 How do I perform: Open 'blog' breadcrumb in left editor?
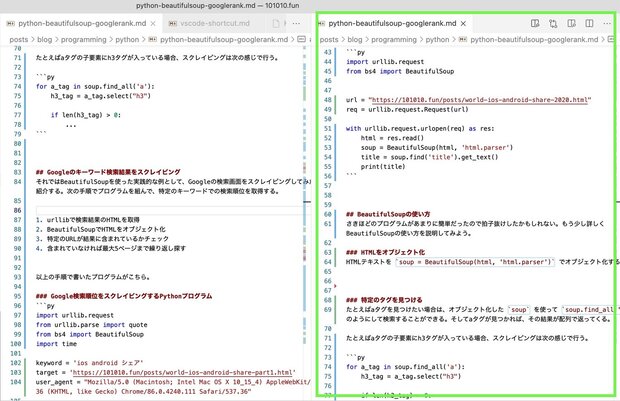coord(45,40)
